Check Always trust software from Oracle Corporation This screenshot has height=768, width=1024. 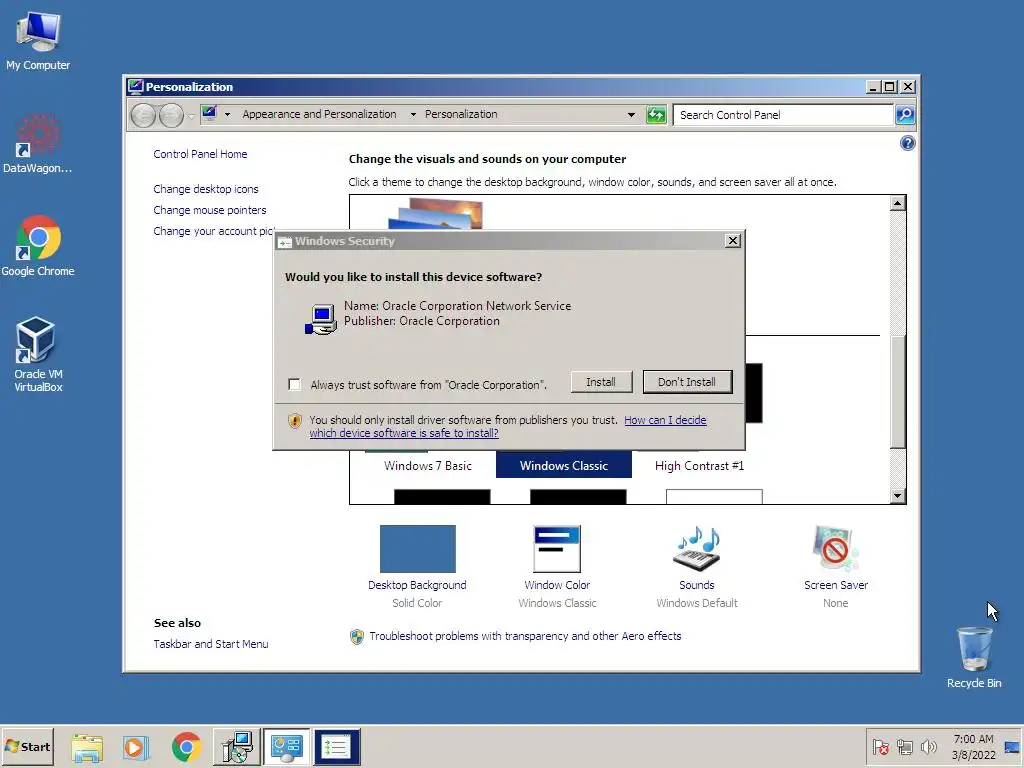pos(295,385)
